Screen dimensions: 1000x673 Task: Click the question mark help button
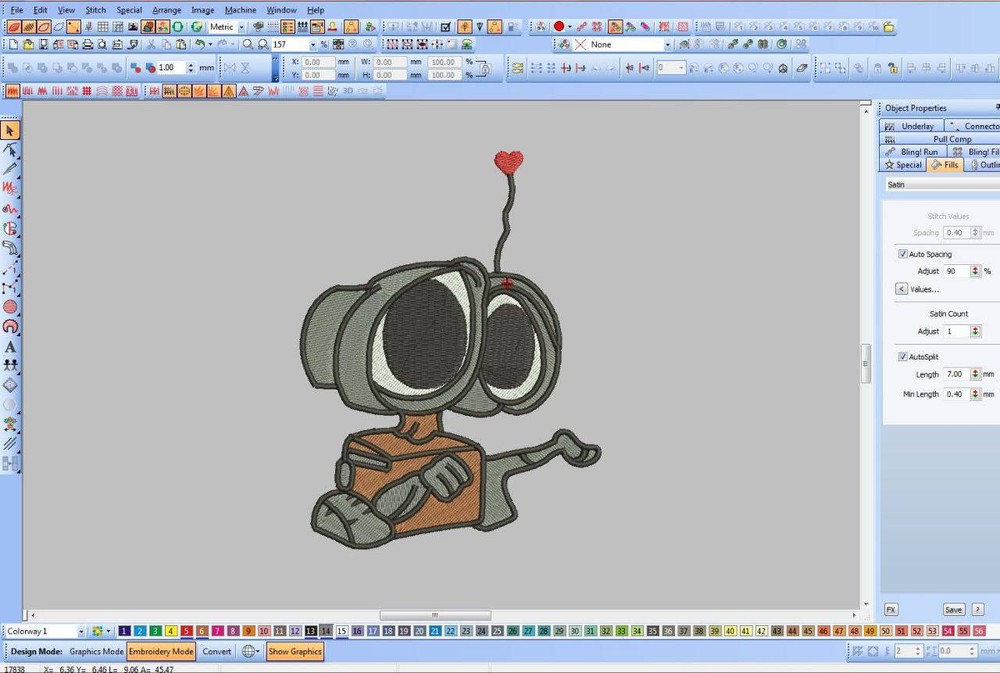click(x=978, y=610)
